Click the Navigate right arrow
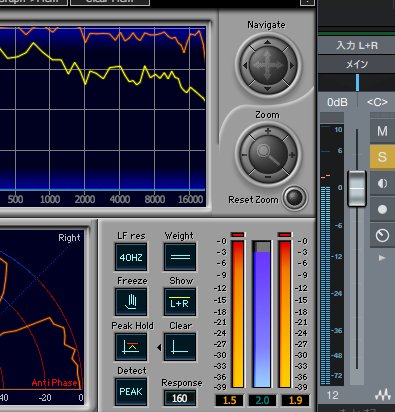The image size is (395, 412). 292,66
